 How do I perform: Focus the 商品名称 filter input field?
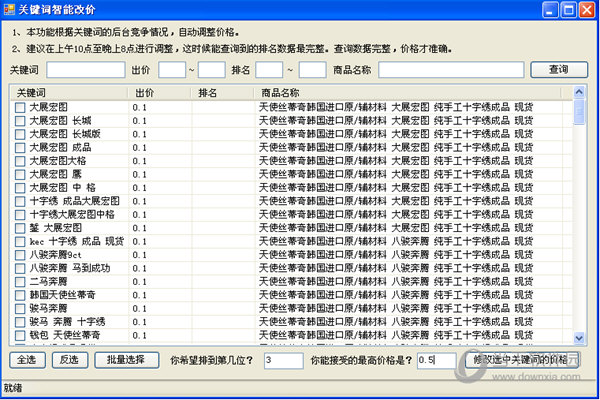coord(451,70)
